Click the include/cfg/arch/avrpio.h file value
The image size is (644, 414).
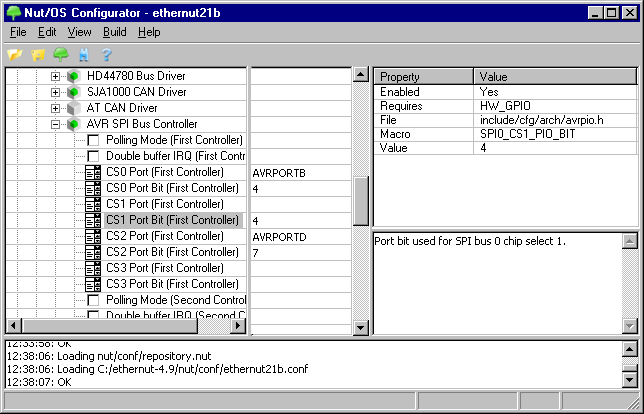click(x=541, y=120)
